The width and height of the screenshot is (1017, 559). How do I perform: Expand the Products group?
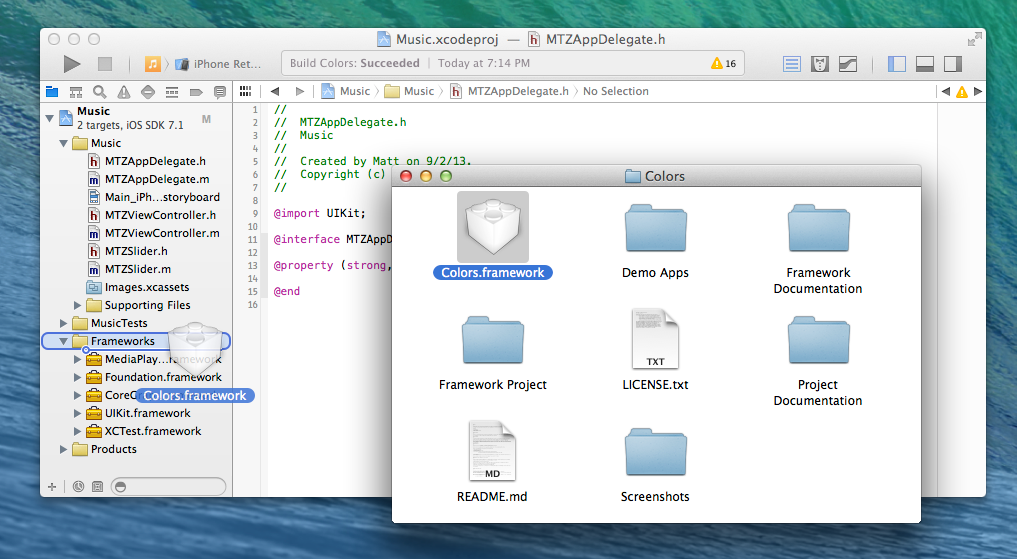click(x=64, y=449)
